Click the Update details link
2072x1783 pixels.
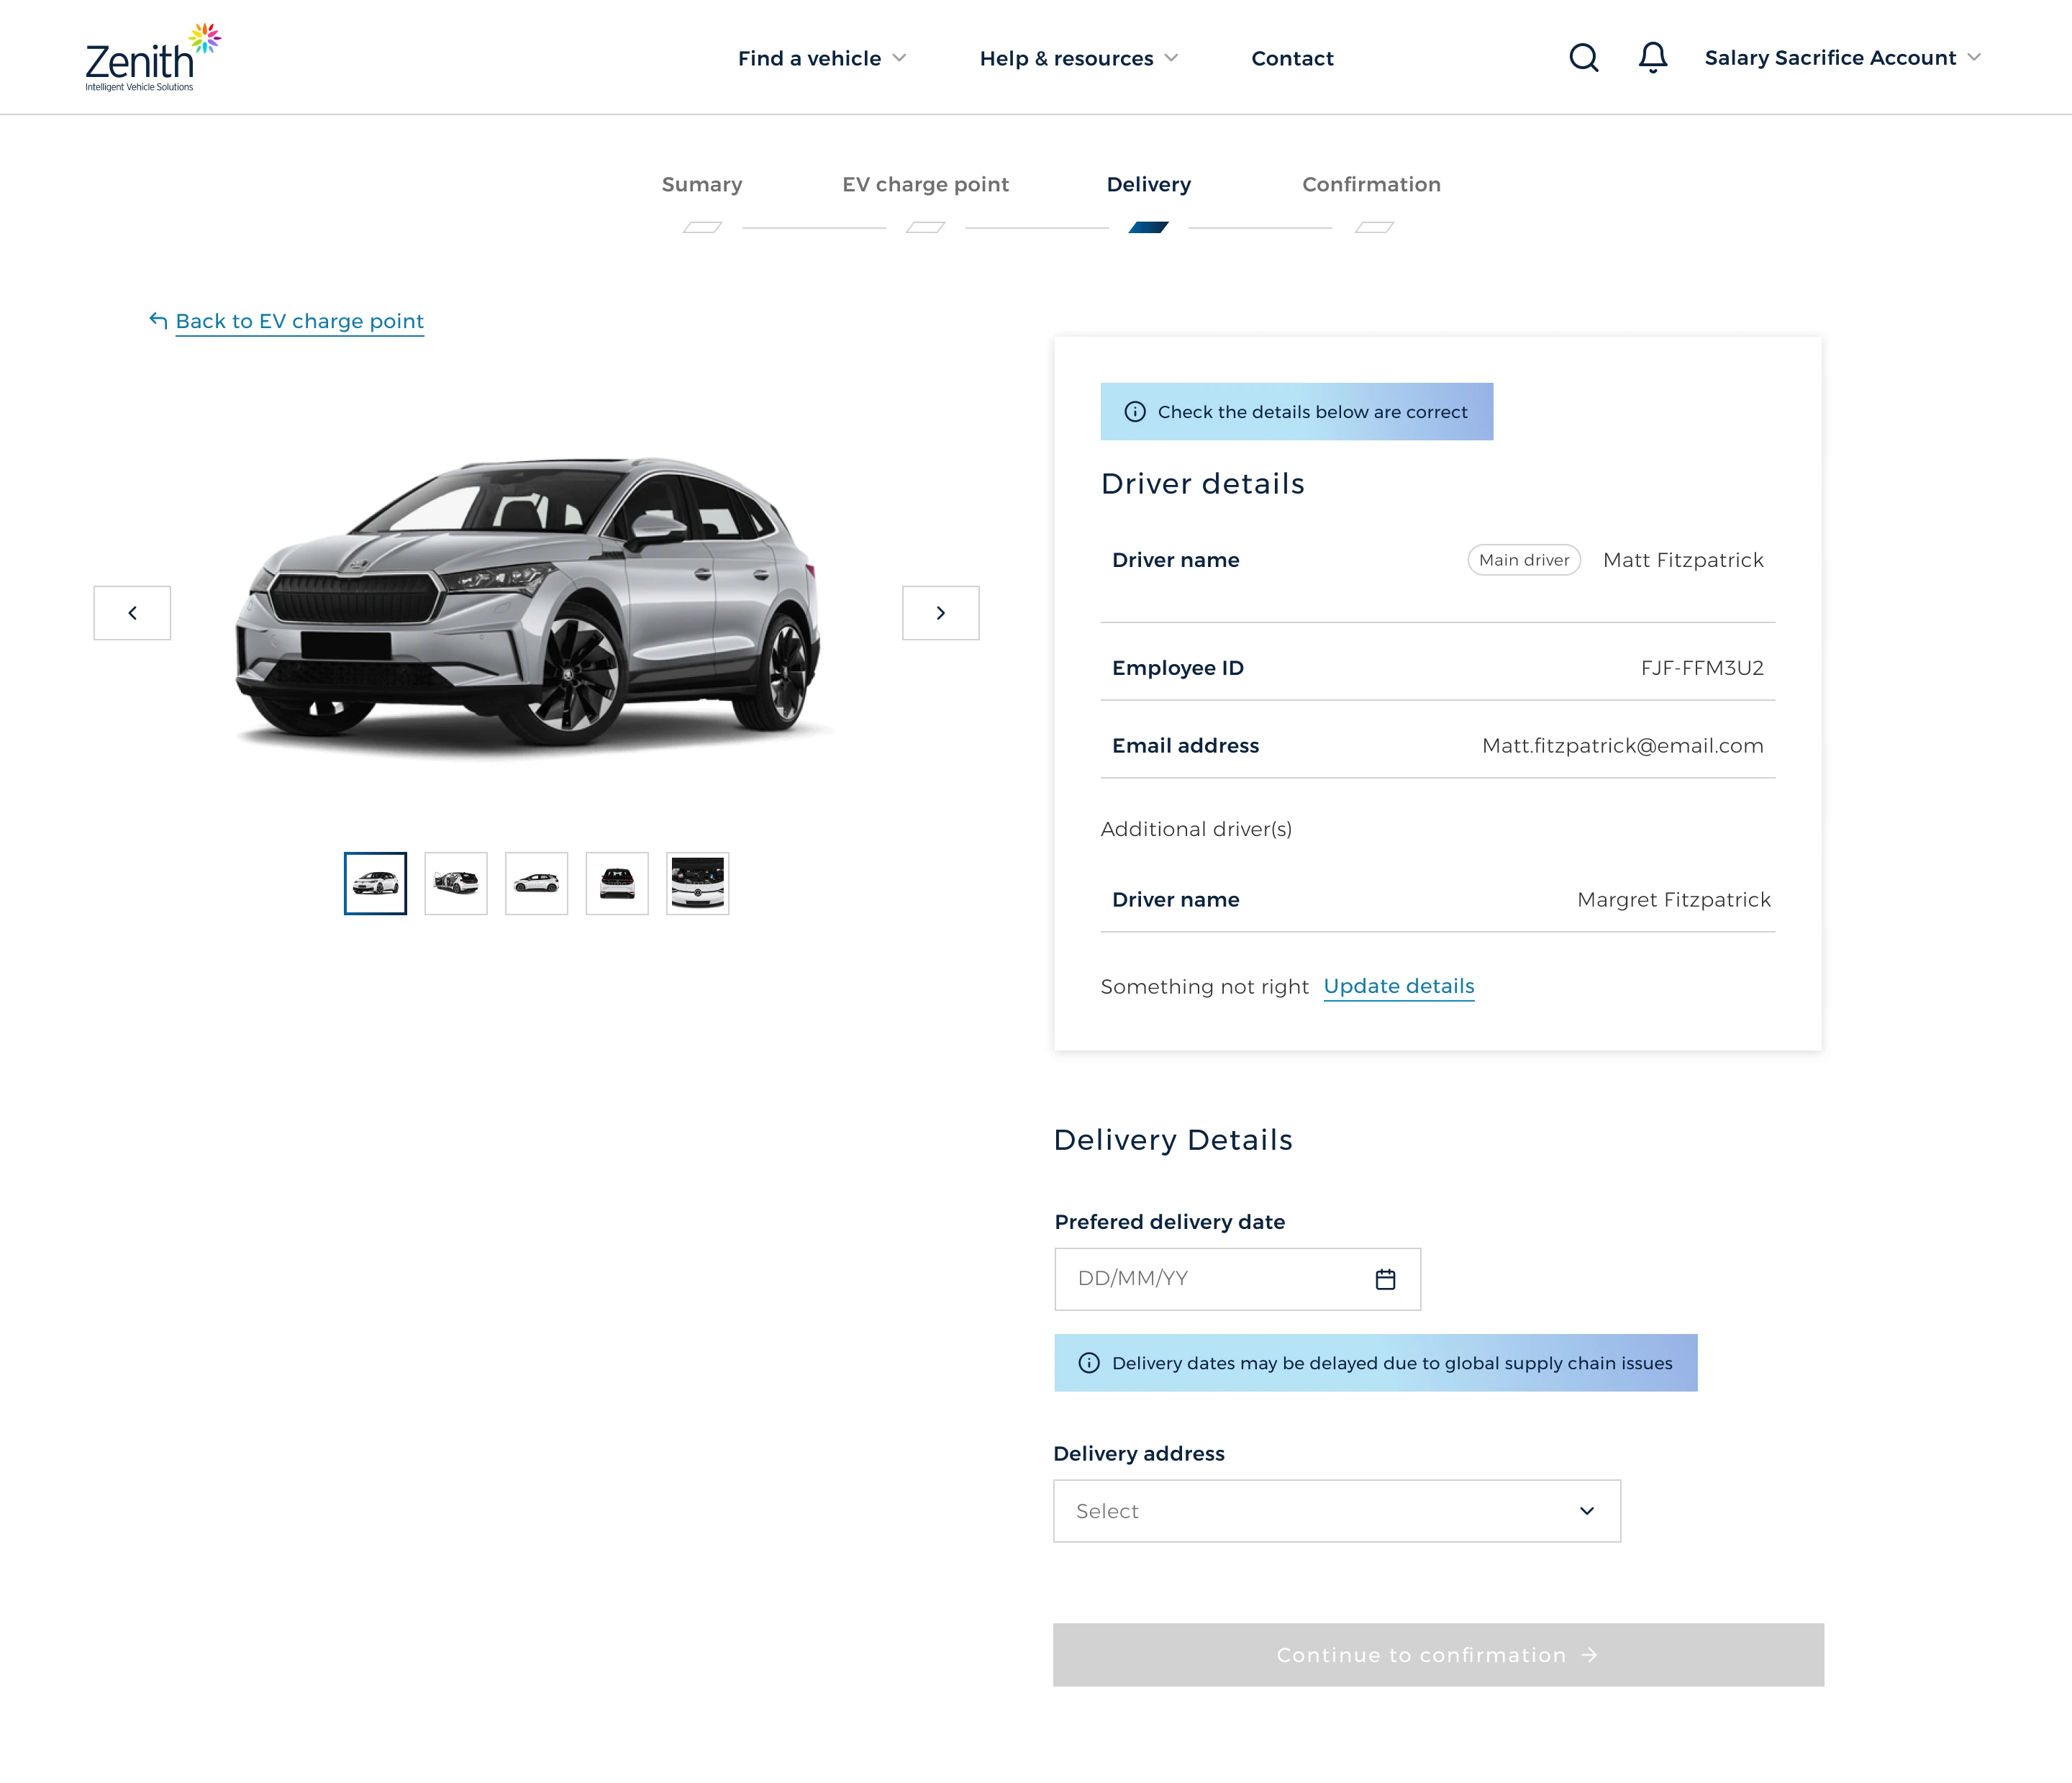pos(1398,986)
